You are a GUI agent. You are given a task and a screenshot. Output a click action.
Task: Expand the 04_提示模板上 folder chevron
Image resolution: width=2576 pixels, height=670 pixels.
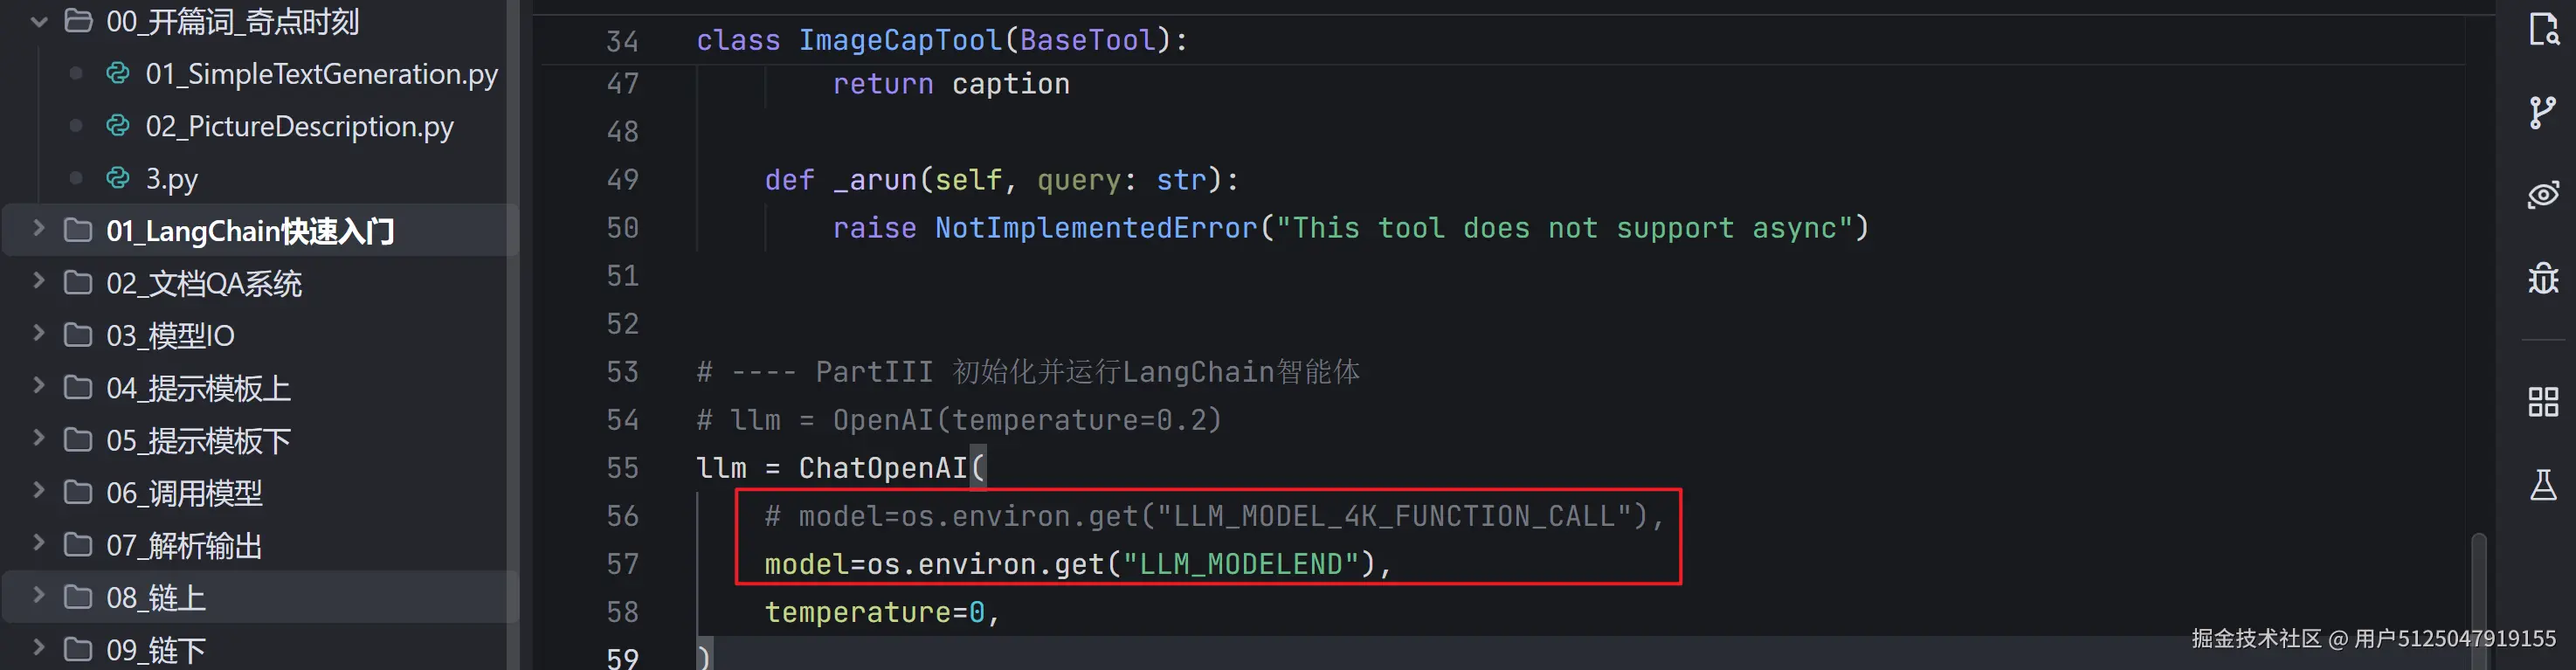[39, 386]
